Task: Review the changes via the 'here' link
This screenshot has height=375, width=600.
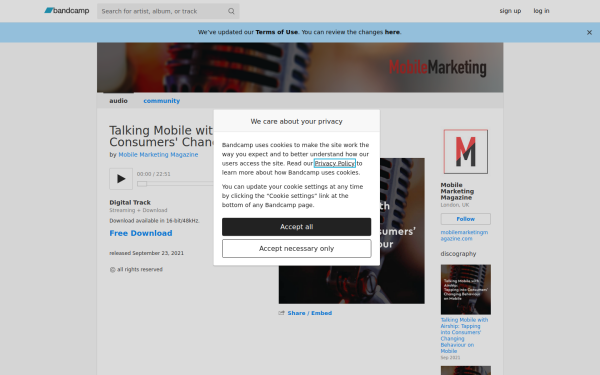Action: (392, 32)
